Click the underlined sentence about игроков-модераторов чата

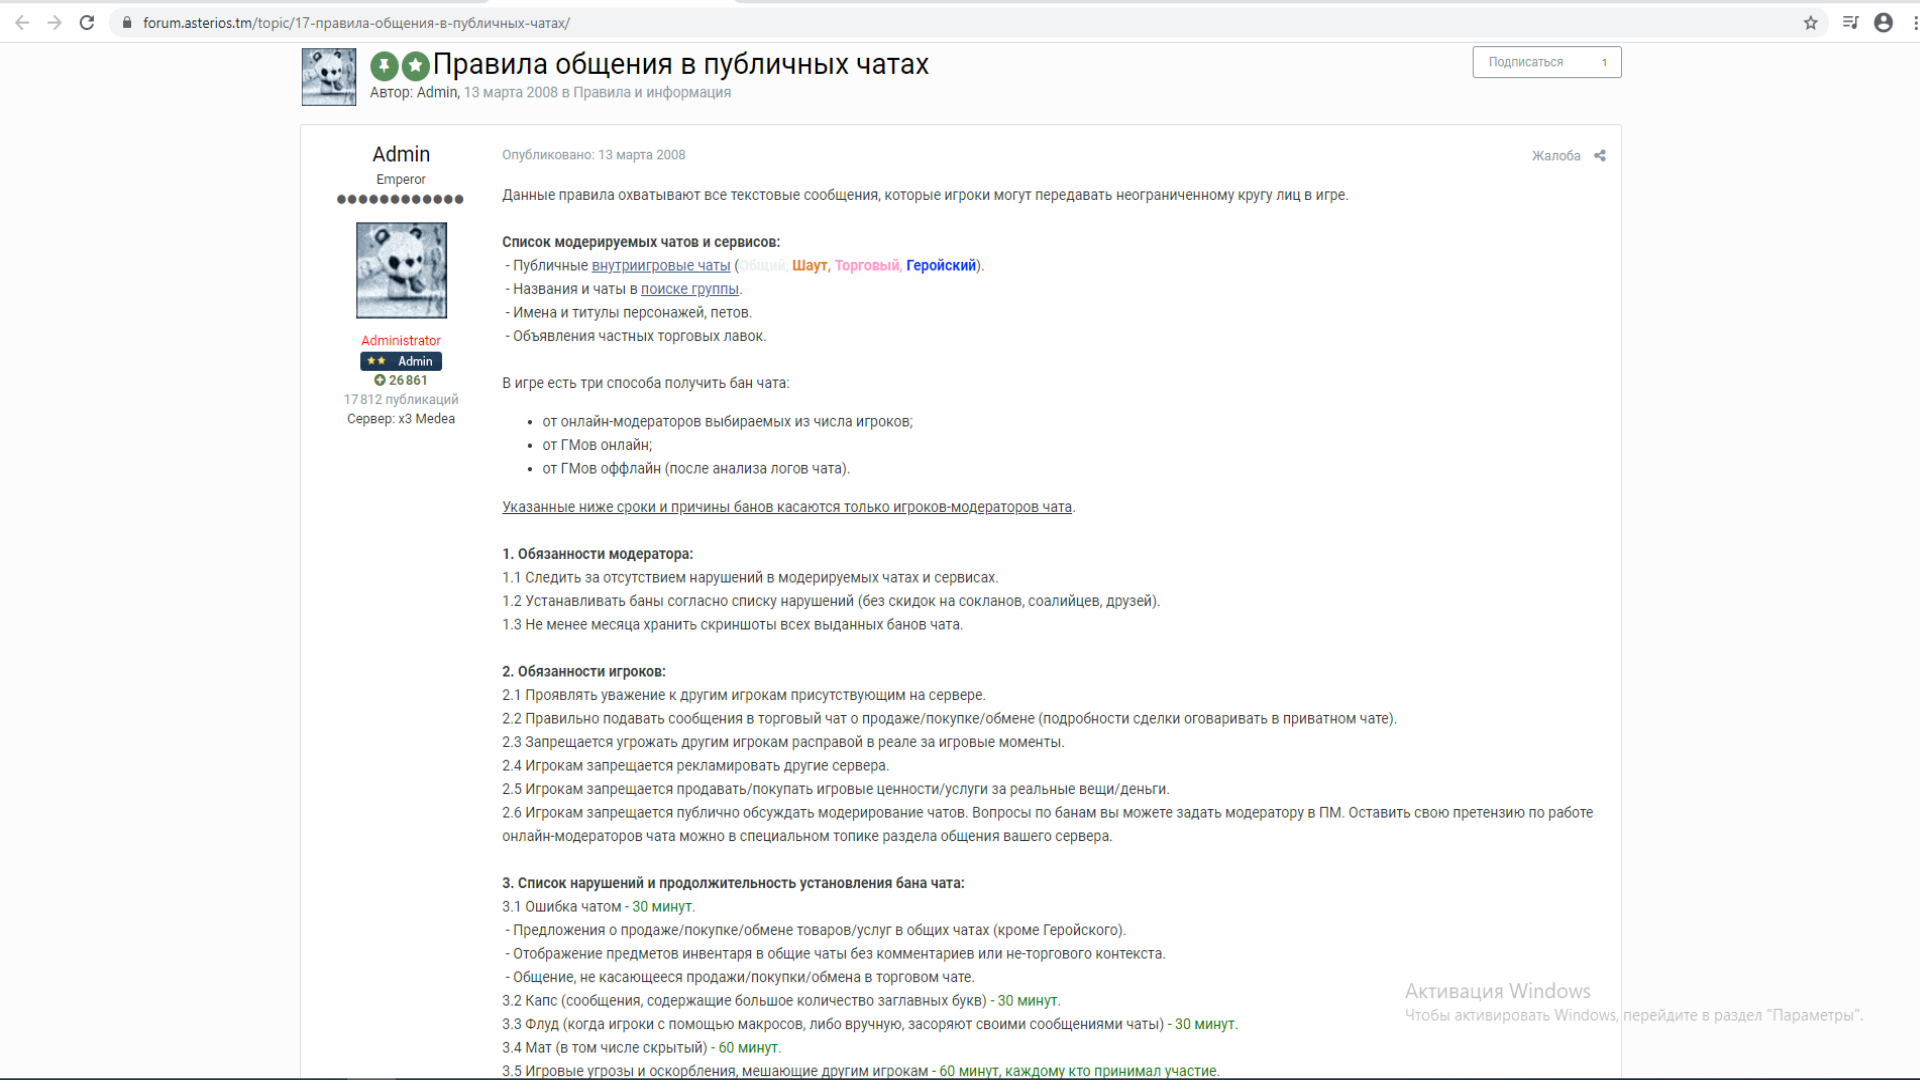tap(787, 507)
